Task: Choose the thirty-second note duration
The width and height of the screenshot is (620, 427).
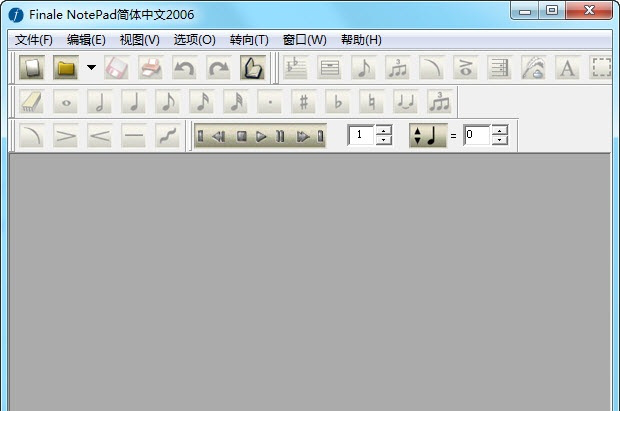Action: pyautogui.click(x=236, y=102)
